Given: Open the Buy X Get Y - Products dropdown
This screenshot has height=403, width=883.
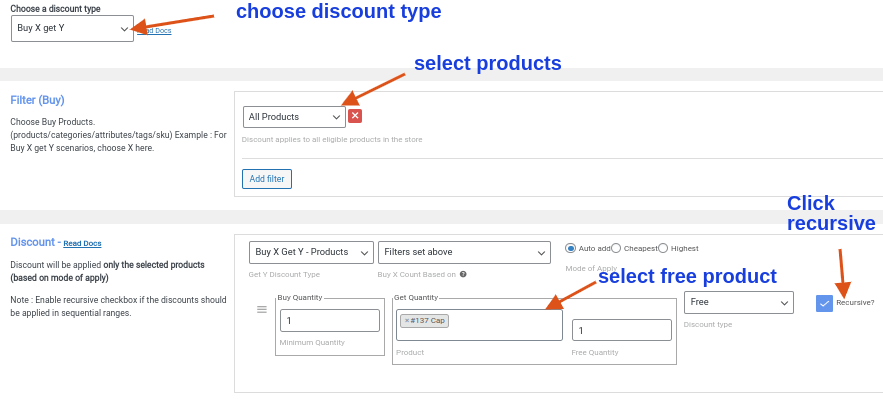Looking at the screenshot, I should 311,252.
